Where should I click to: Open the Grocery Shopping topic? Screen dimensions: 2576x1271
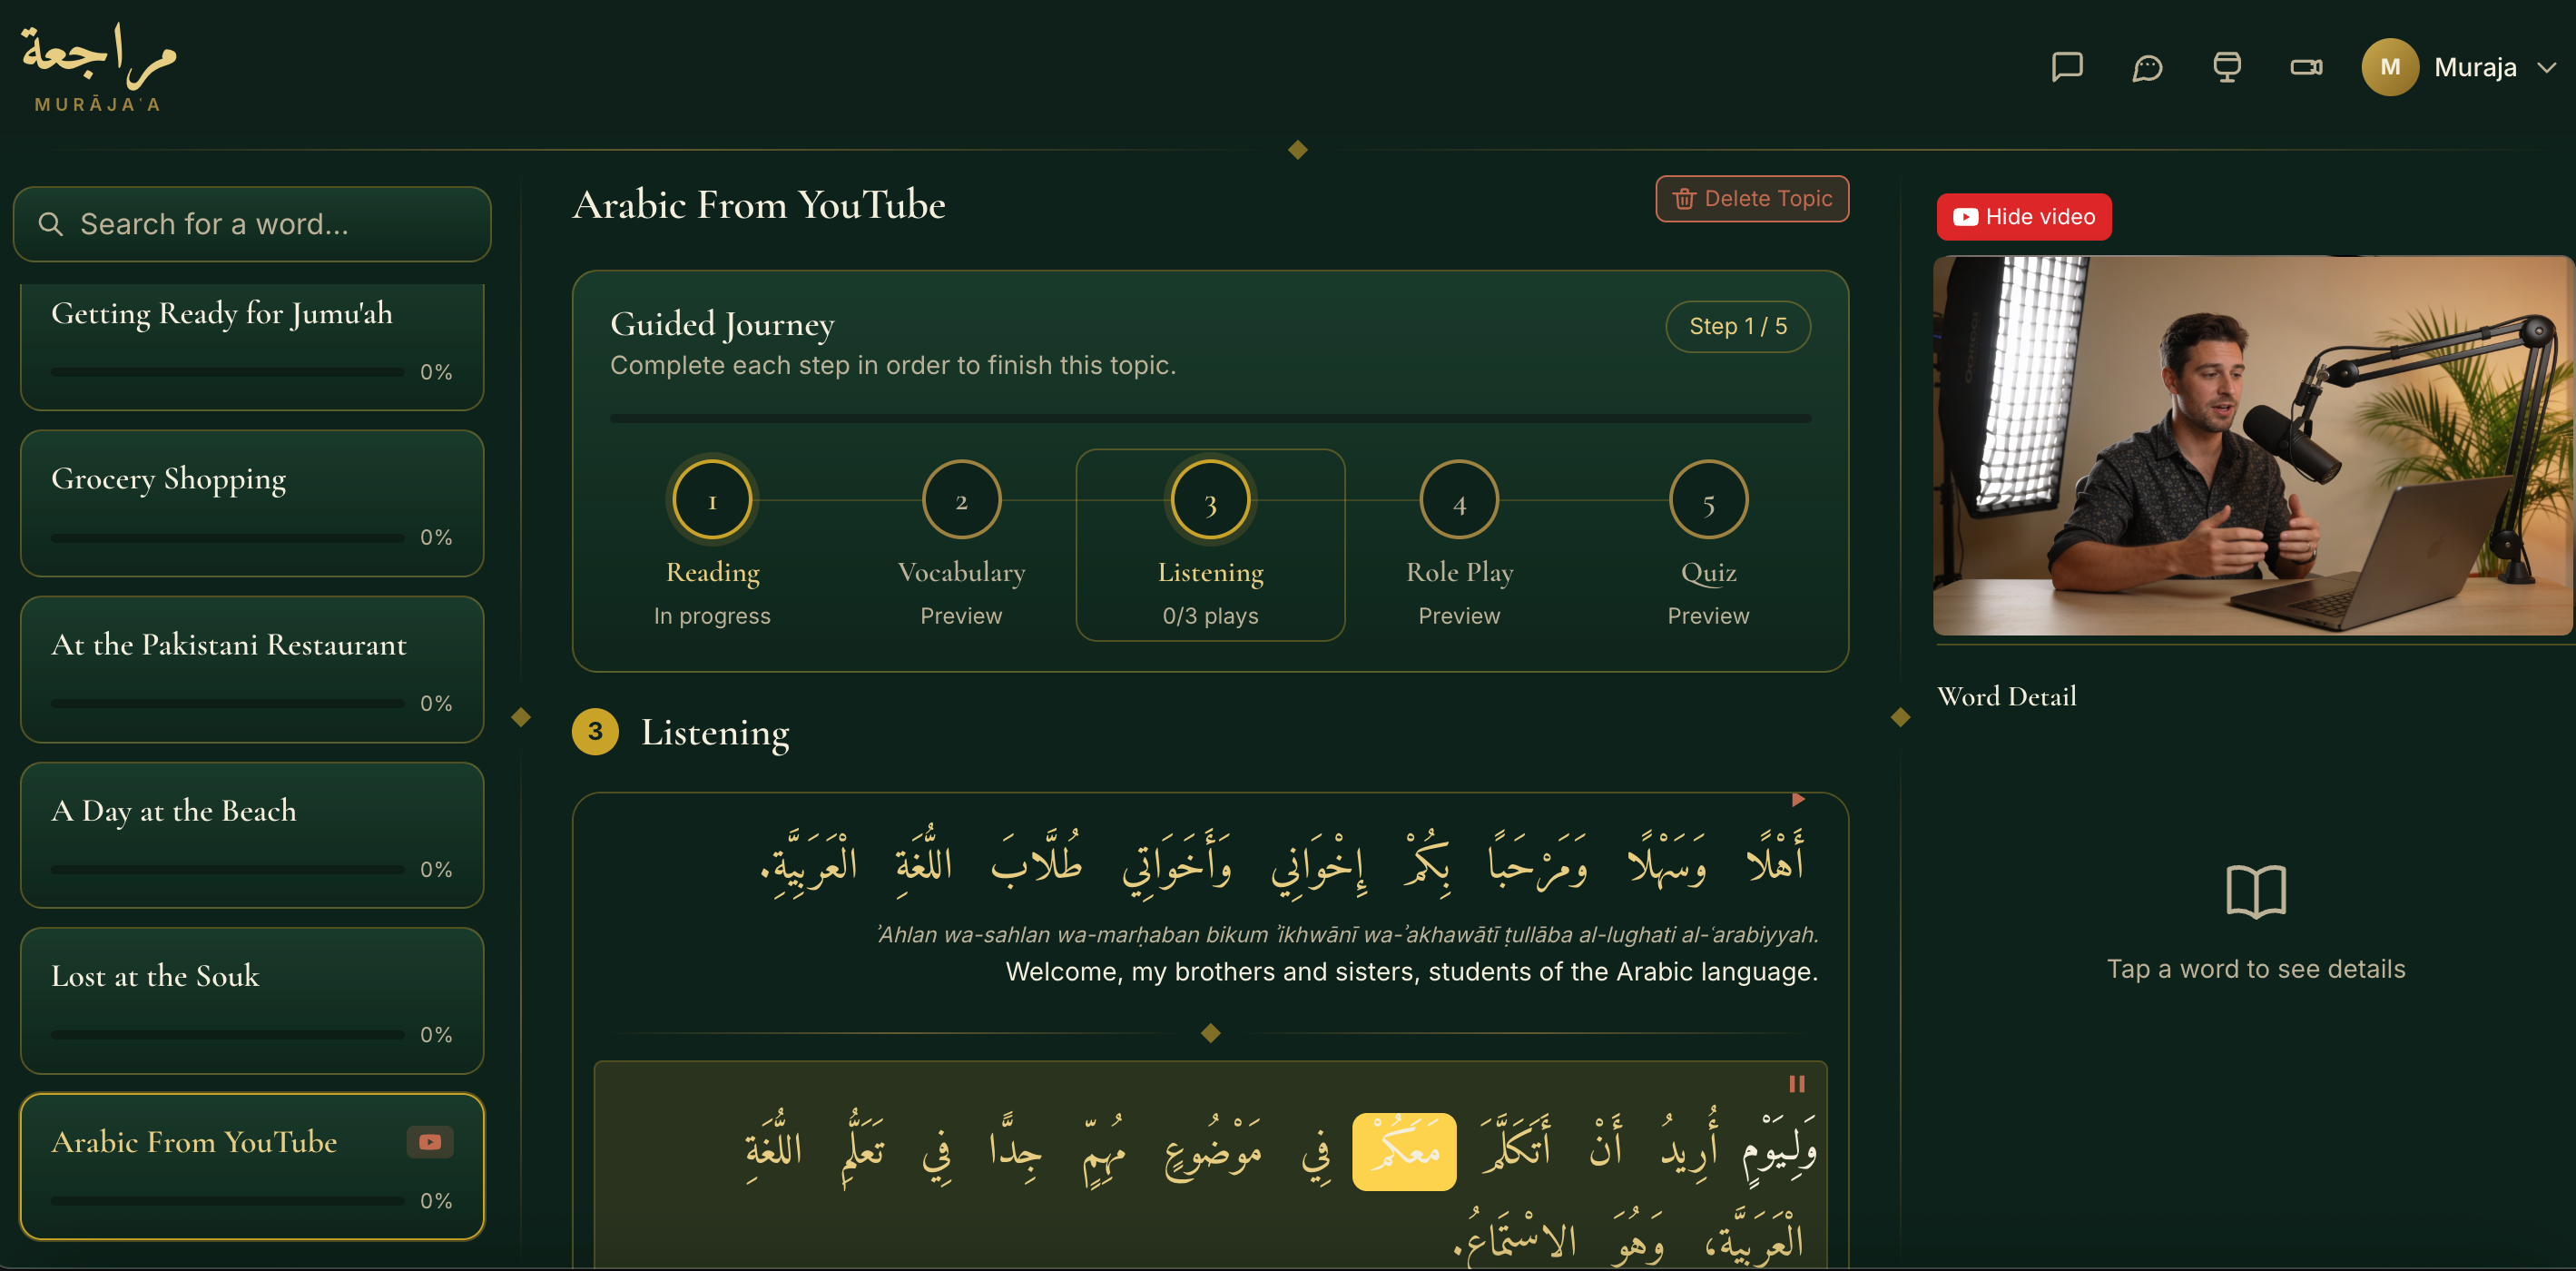[x=252, y=503]
